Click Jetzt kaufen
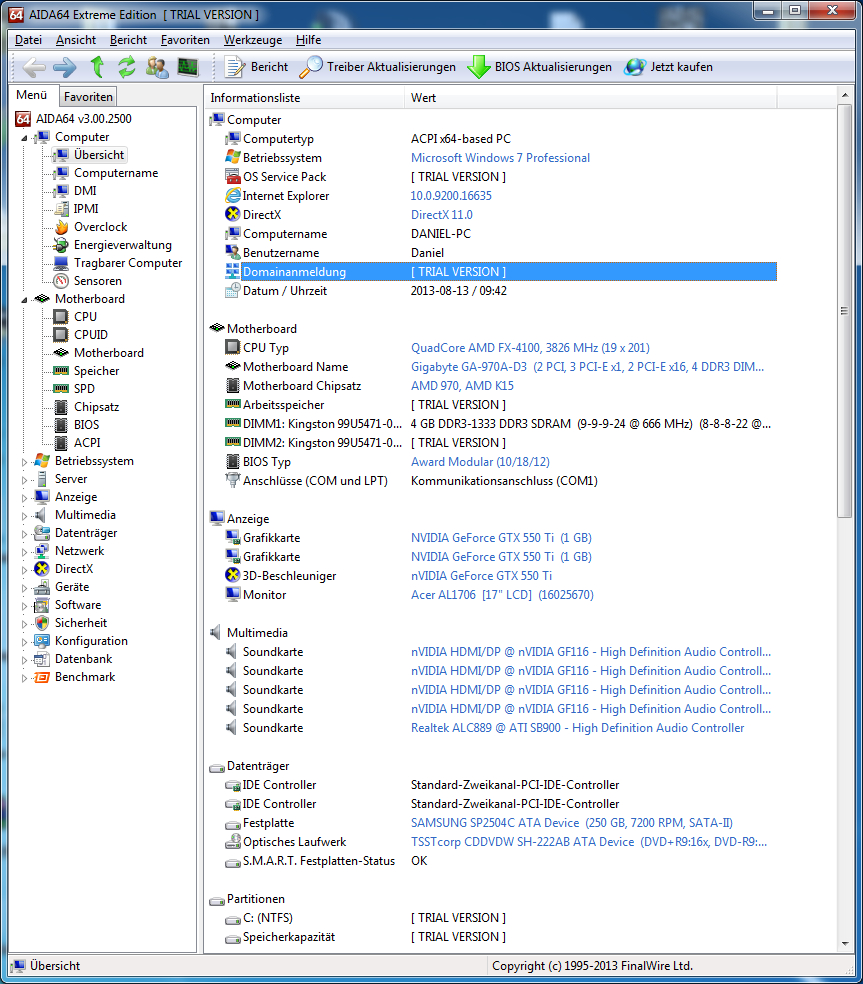The width and height of the screenshot is (863, 984). (x=669, y=67)
